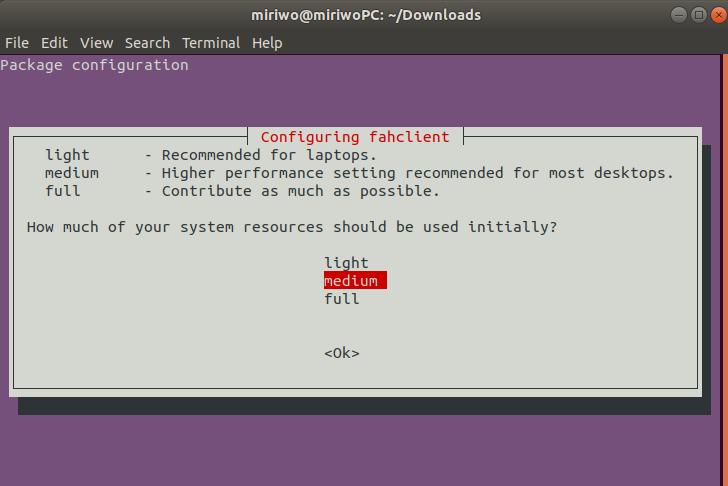Open the Help menu
Screen dimensions: 728x486
pos(267,43)
